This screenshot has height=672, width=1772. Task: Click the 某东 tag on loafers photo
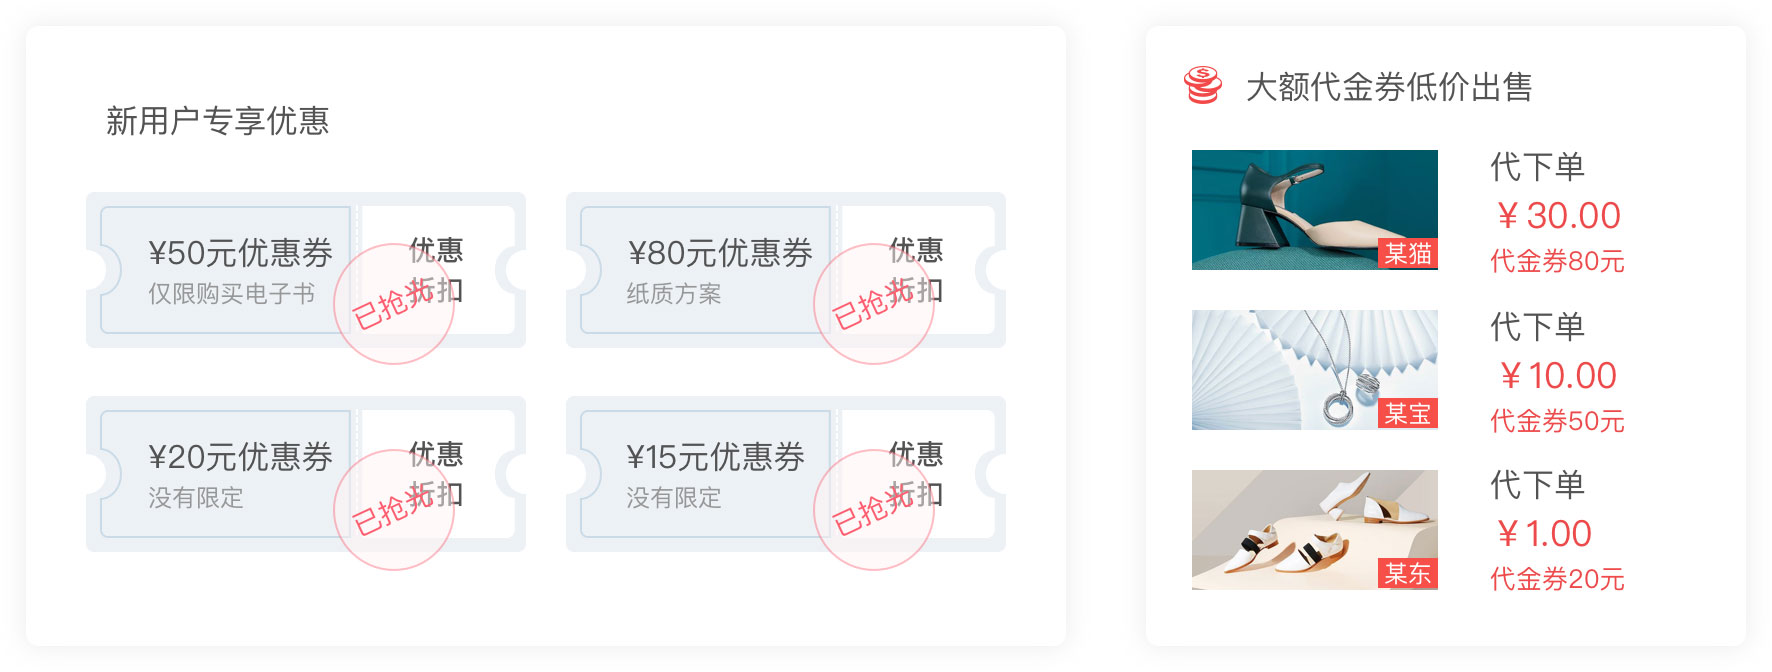pos(1408,574)
